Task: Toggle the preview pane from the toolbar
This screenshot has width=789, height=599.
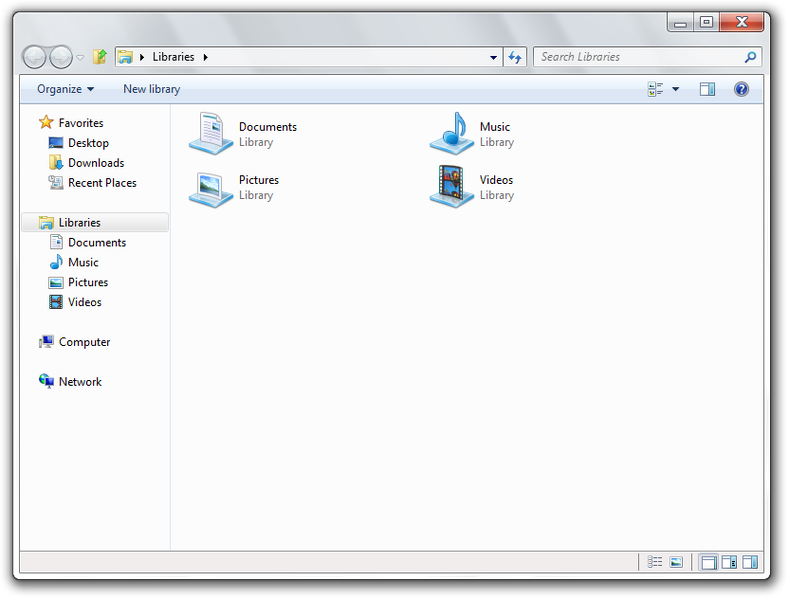Action: click(707, 89)
